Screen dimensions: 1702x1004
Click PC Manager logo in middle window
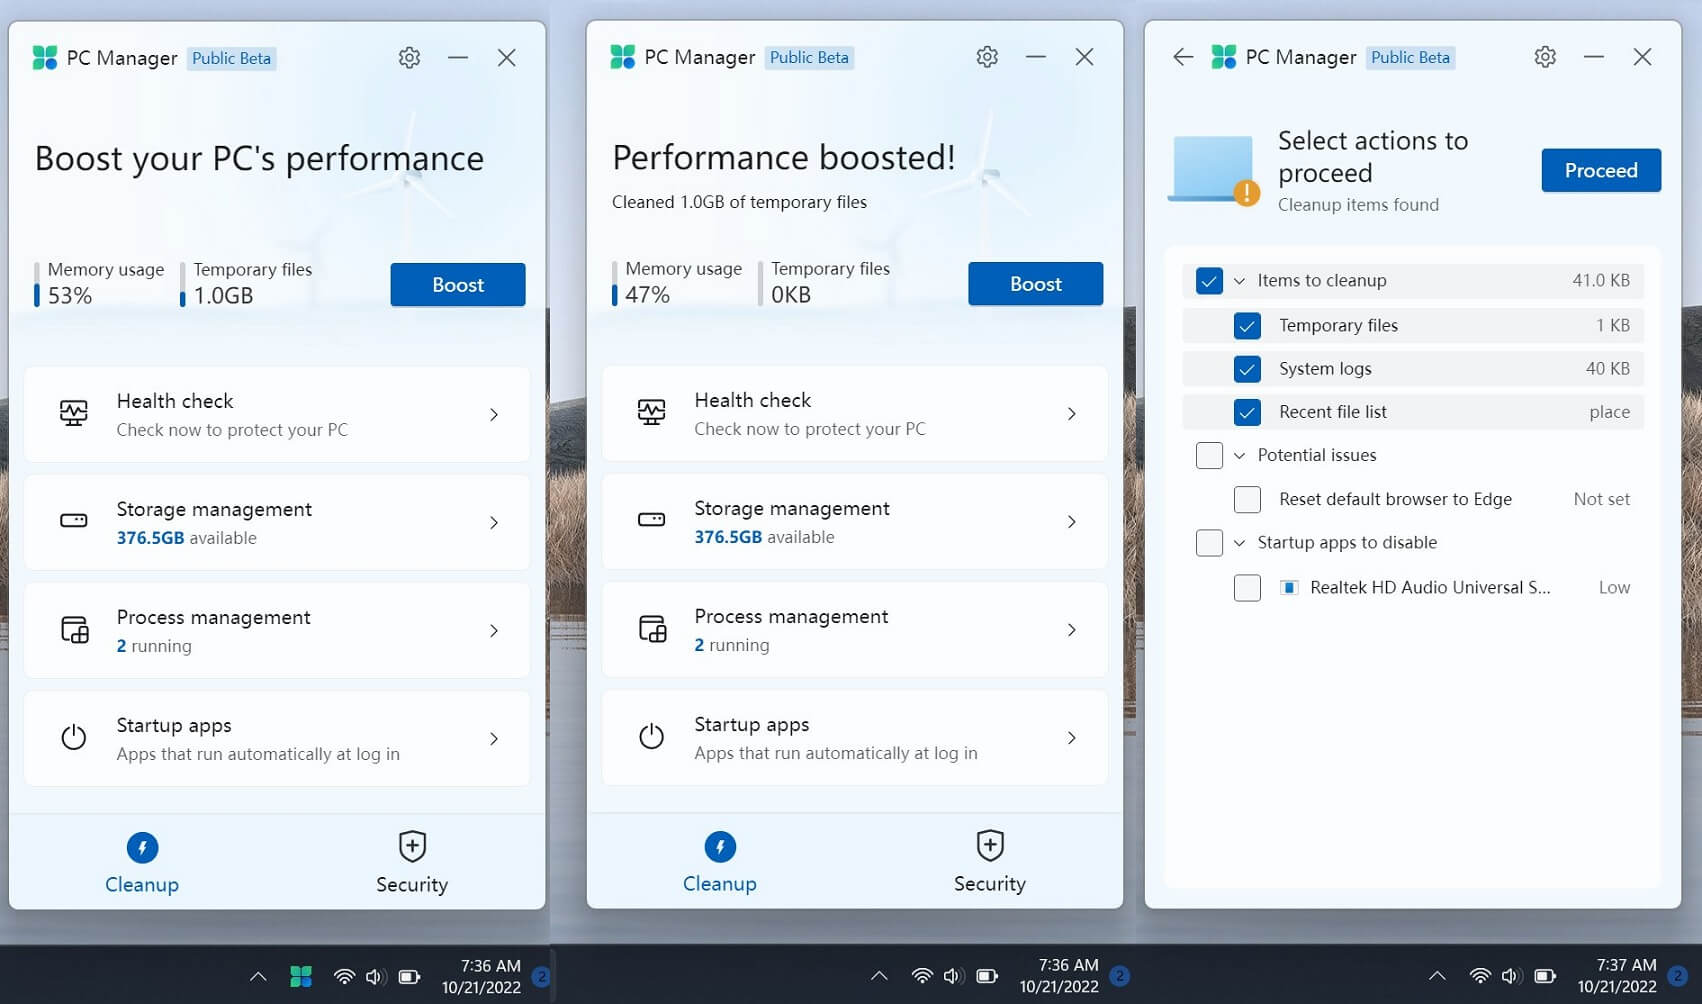tap(623, 57)
